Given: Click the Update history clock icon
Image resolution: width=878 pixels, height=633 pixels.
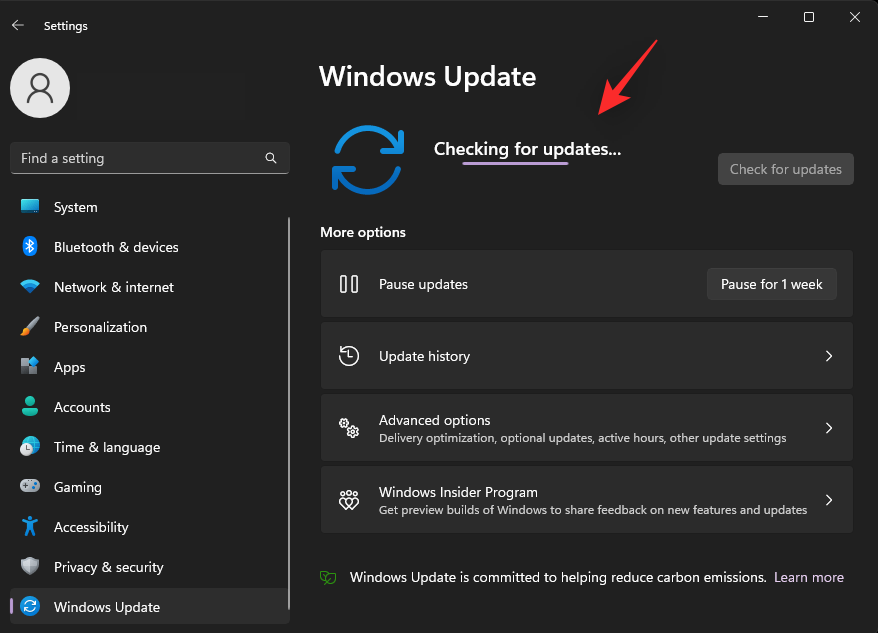Looking at the screenshot, I should click(349, 355).
